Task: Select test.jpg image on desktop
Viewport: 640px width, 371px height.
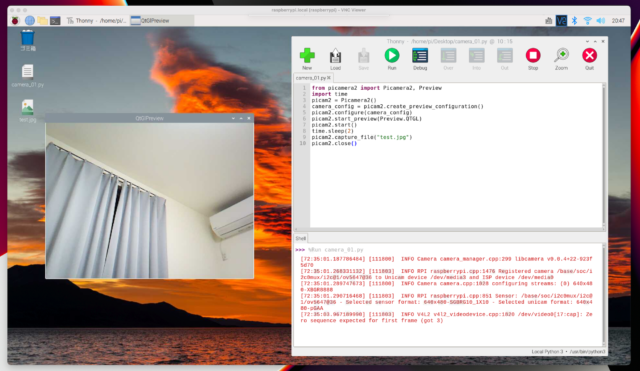Action: click(27, 111)
